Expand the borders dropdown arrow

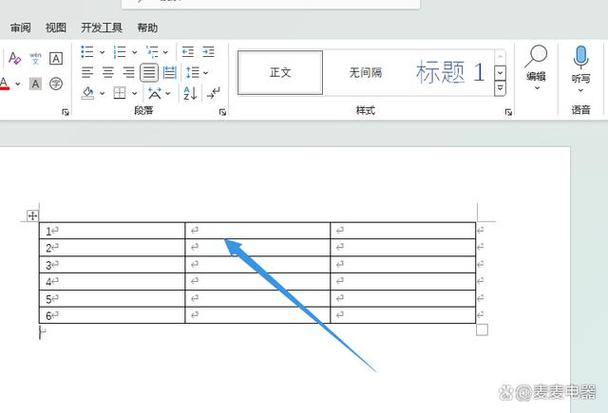(135, 93)
